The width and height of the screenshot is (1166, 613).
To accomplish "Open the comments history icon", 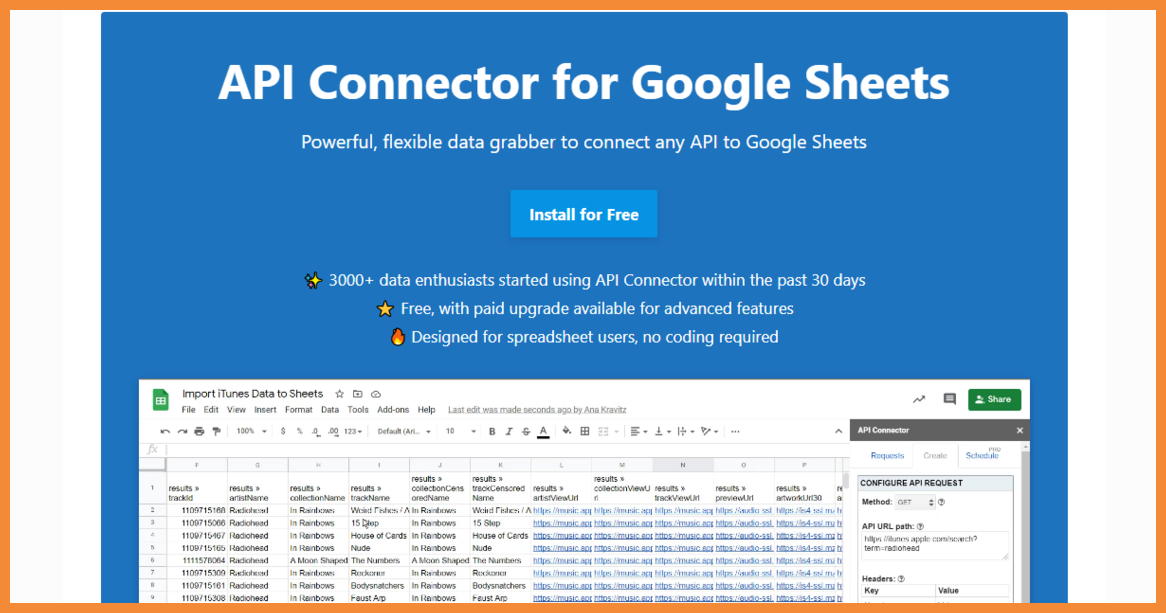I will (x=950, y=399).
